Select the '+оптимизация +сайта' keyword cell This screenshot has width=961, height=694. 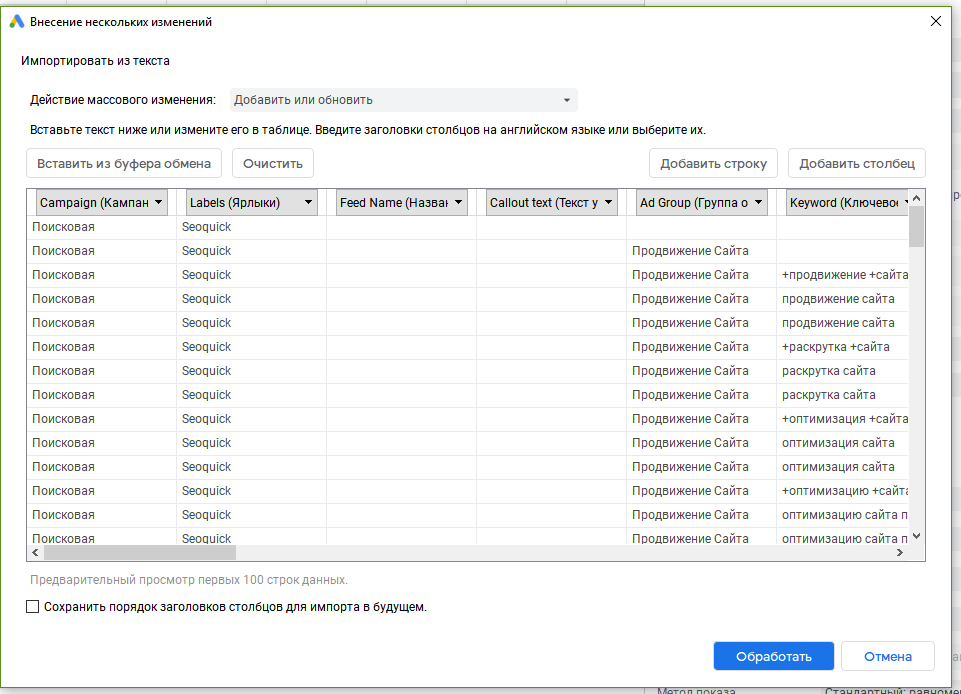pyautogui.click(x=842, y=419)
